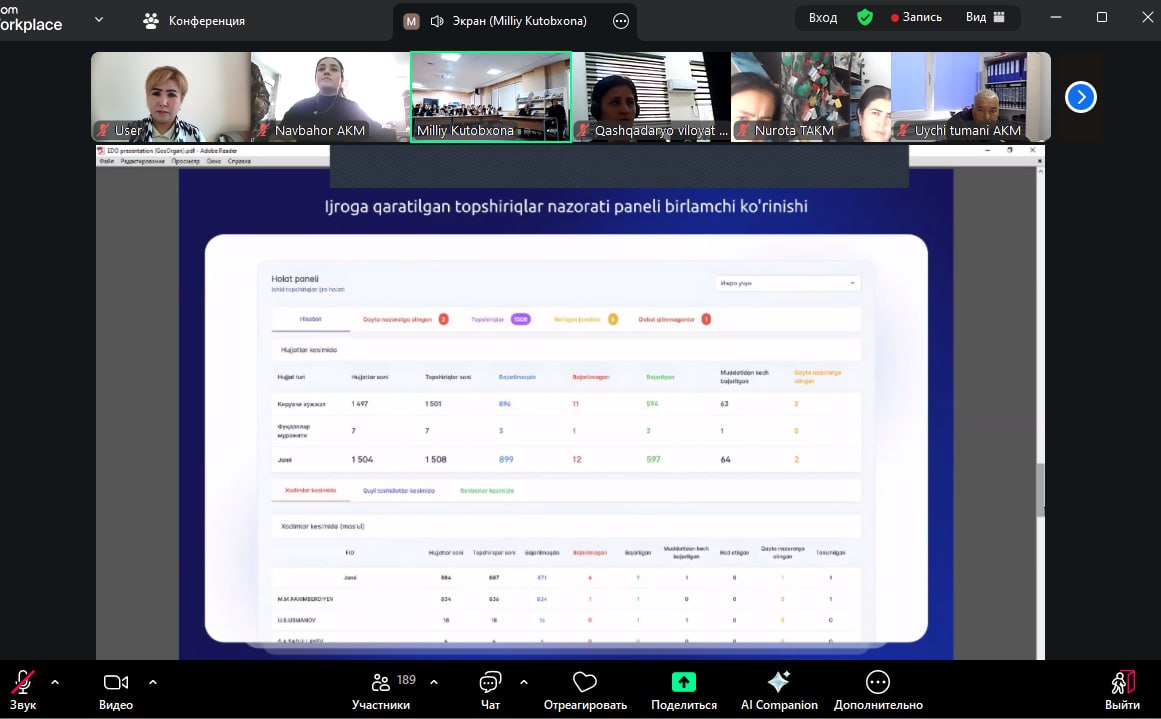
Task: Select Milliy Kutobxona video thumbnail
Action: [490, 97]
